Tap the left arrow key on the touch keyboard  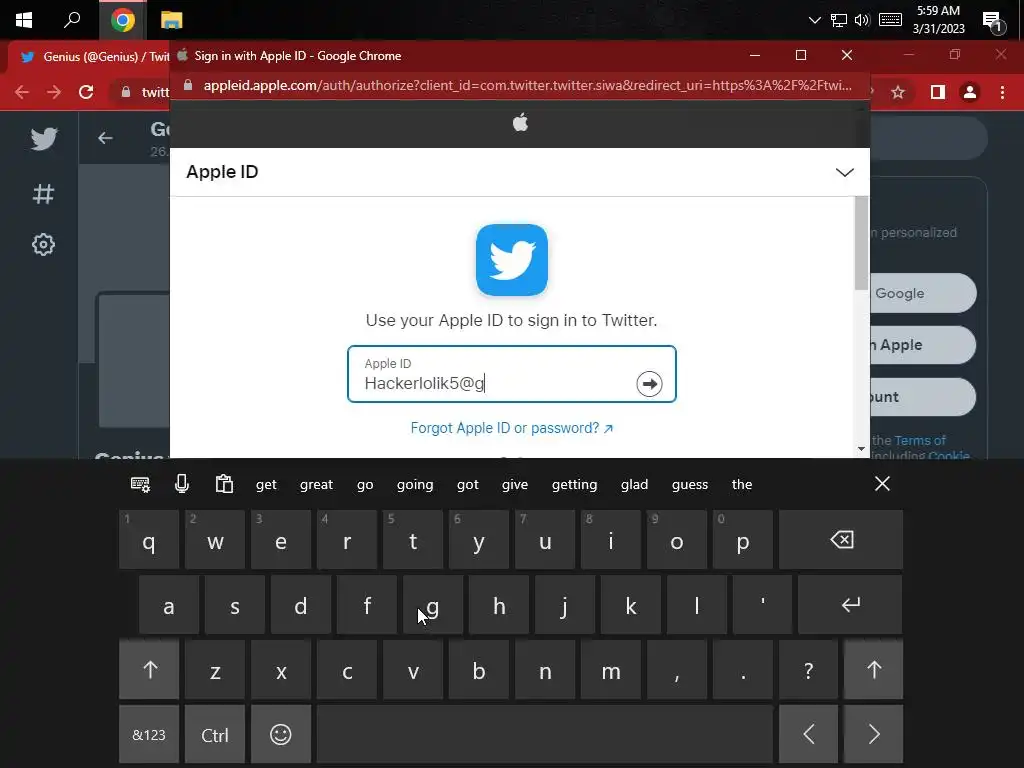(x=808, y=735)
